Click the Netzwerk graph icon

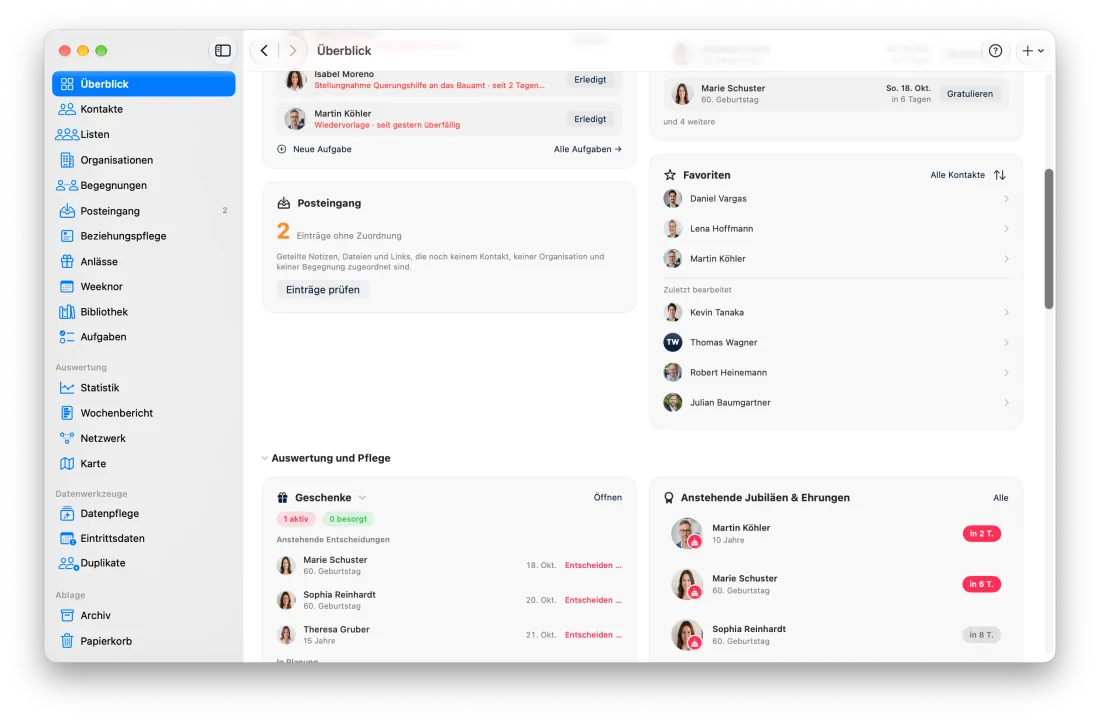tap(67, 438)
